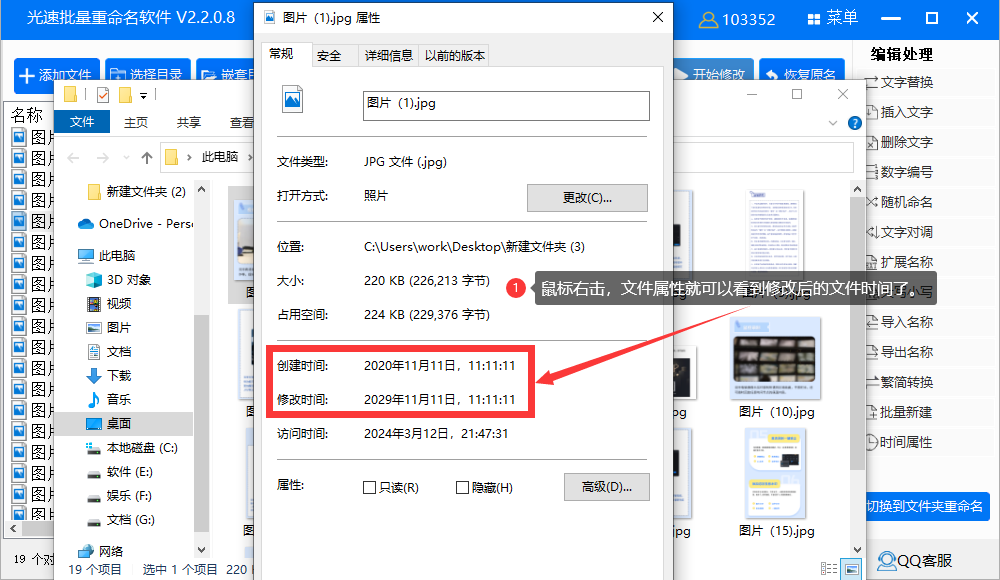Switch to the 共享 ribbon tab
Image resolution: width=1000 pixels, height=580 pixels.
coord(188,123)
